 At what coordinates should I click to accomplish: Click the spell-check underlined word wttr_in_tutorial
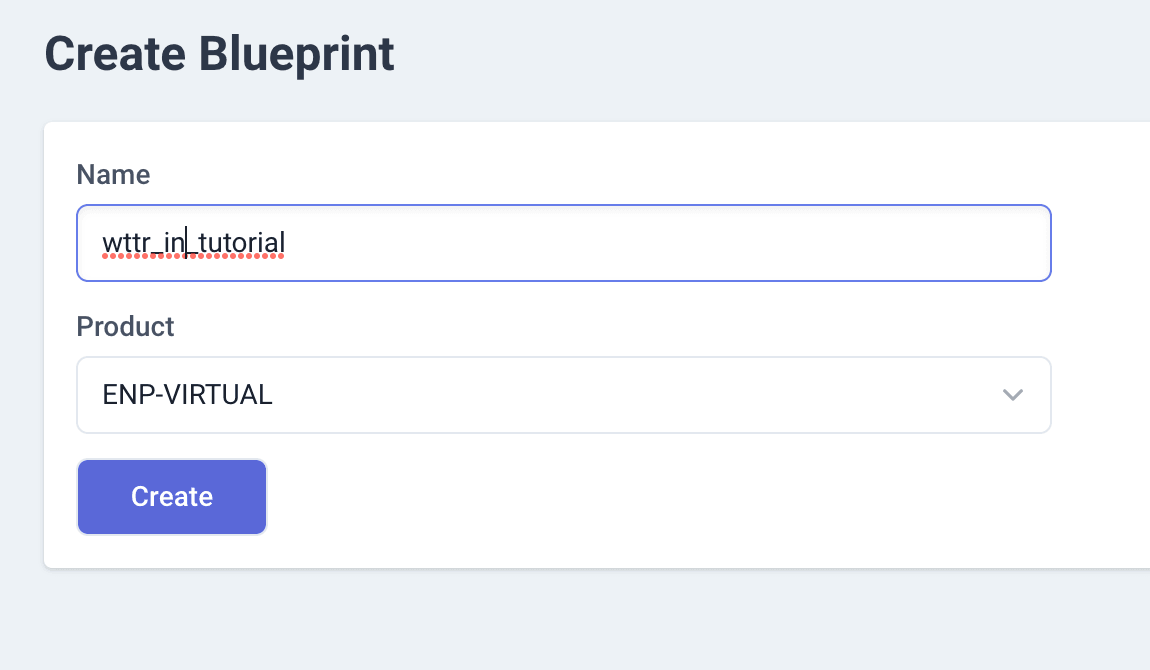coord(193,243)
